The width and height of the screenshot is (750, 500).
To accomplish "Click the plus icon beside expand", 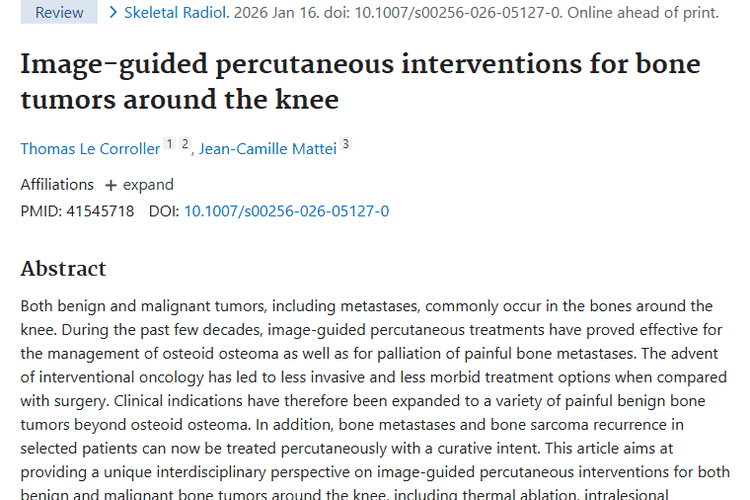I will click(x=111, y=185).
